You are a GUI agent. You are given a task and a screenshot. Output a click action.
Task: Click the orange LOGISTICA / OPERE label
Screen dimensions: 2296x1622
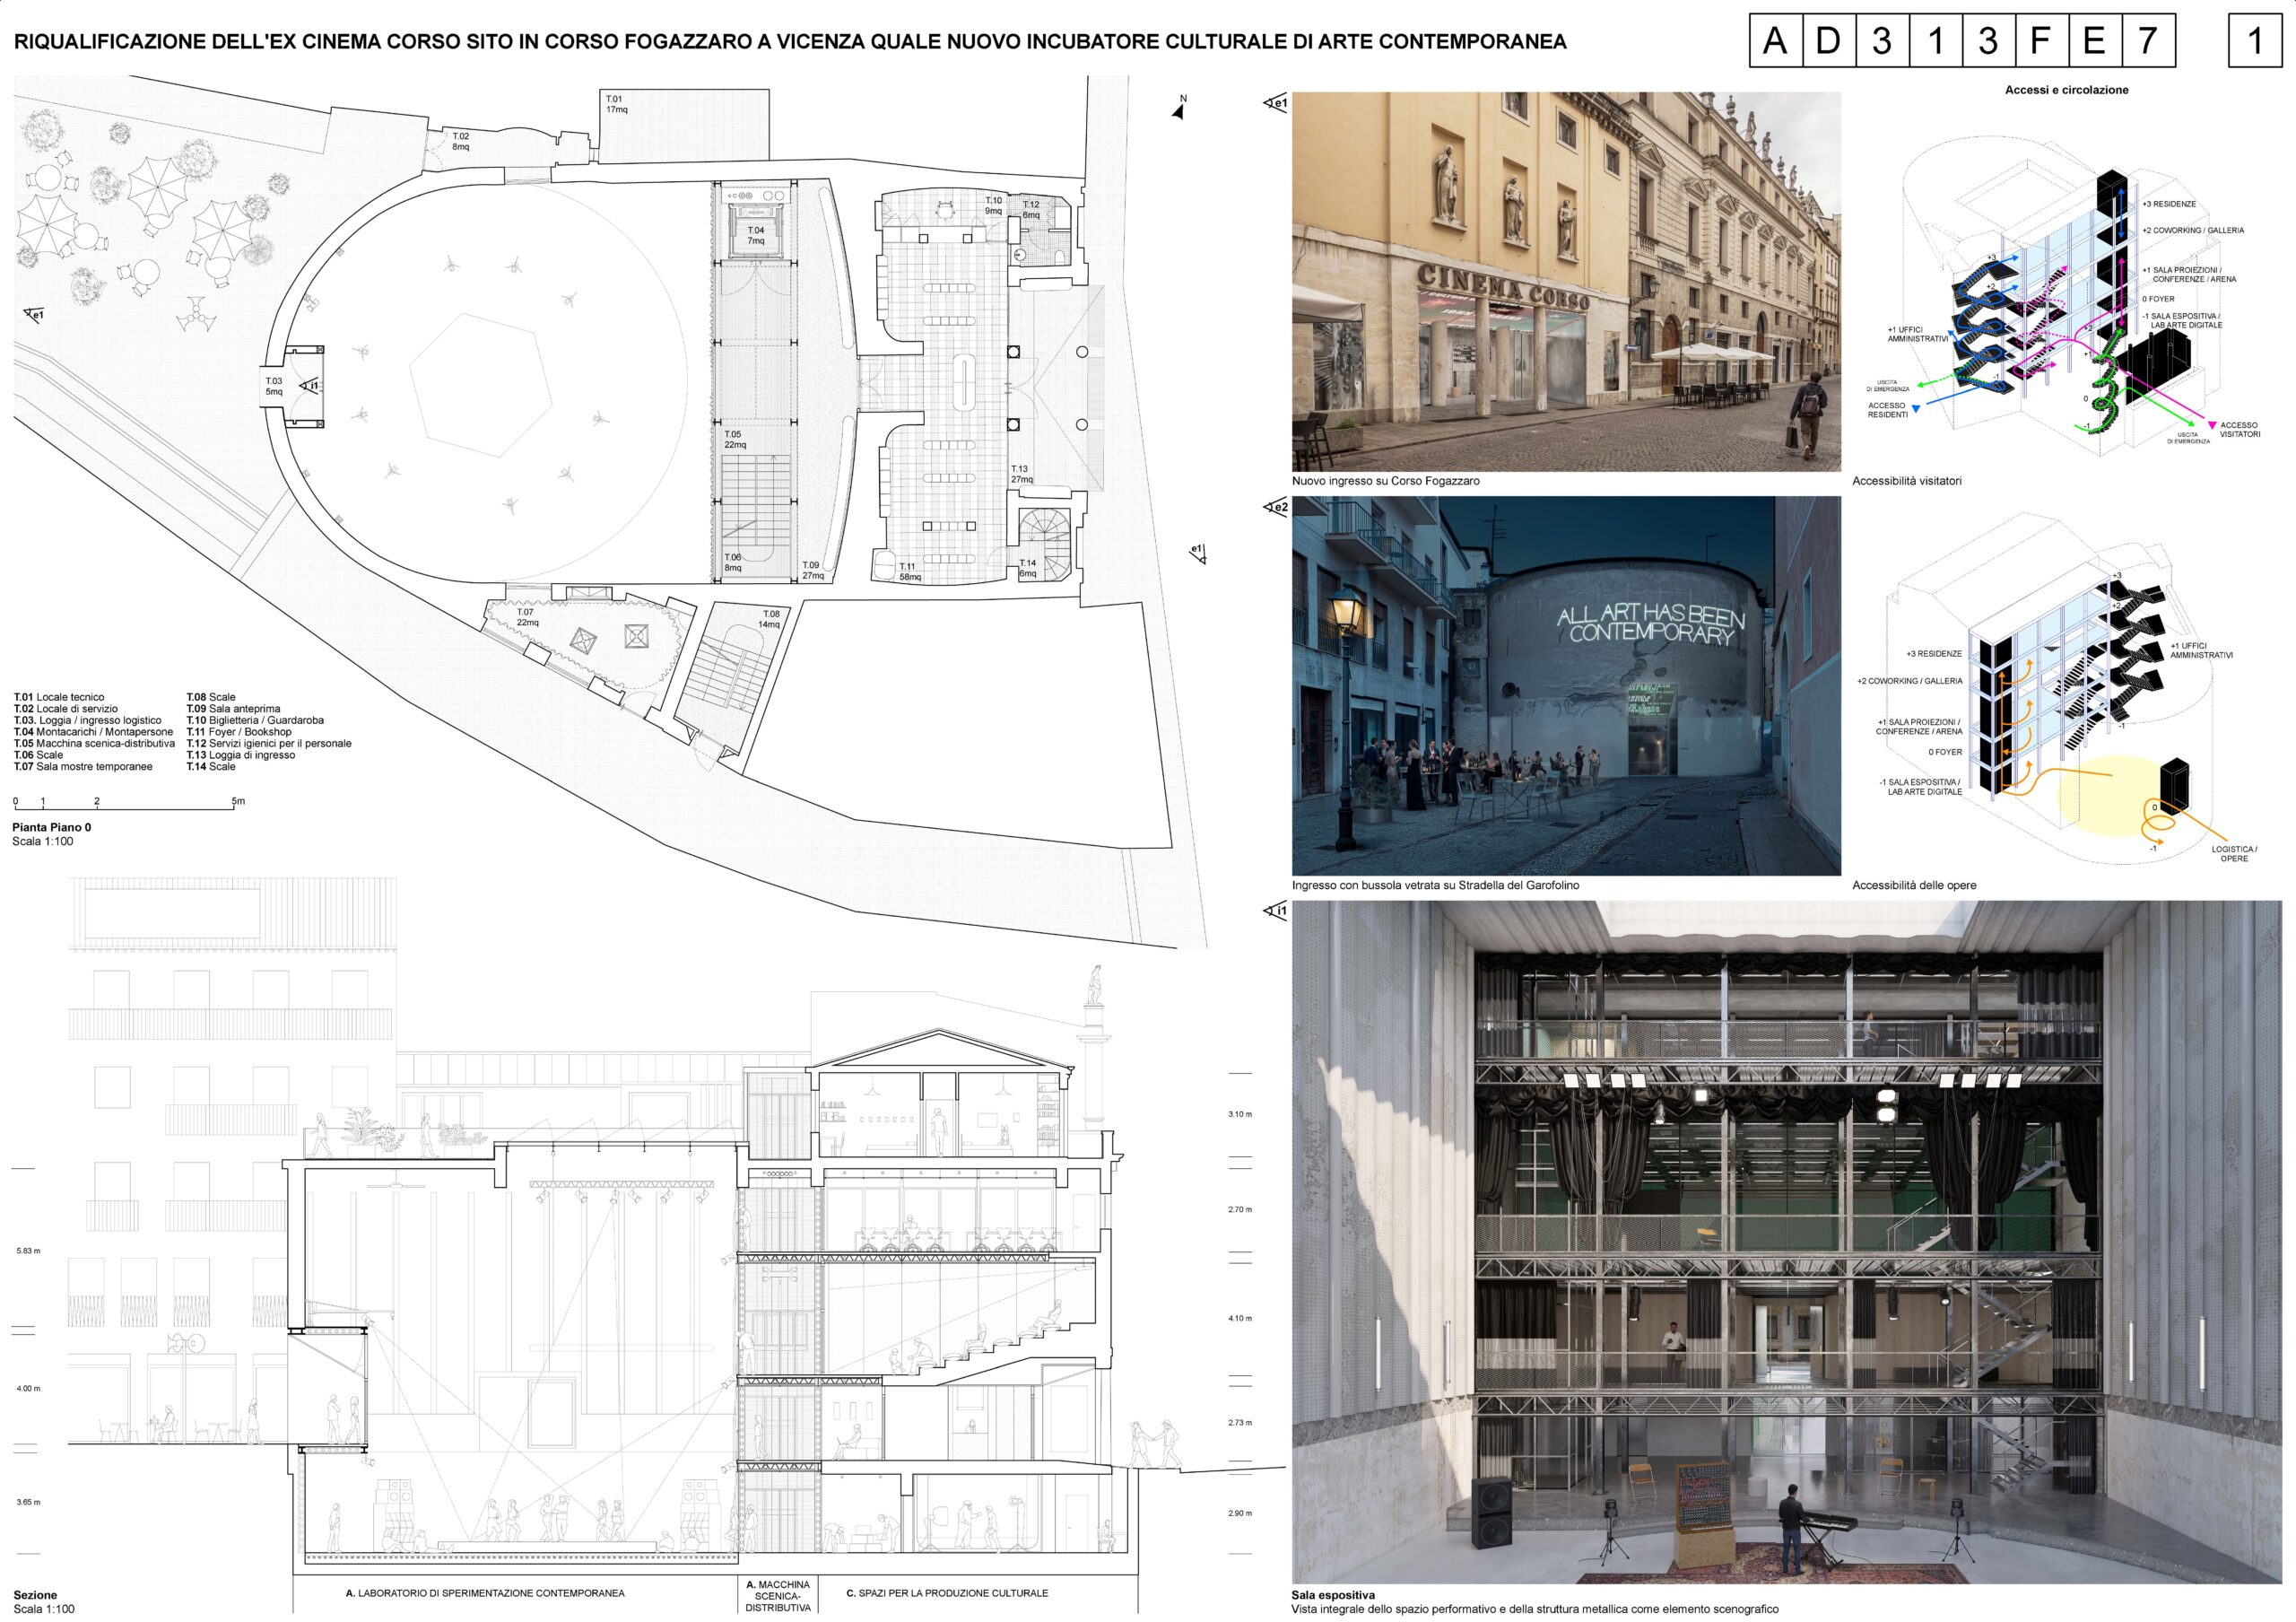(x=2233, y=853)
